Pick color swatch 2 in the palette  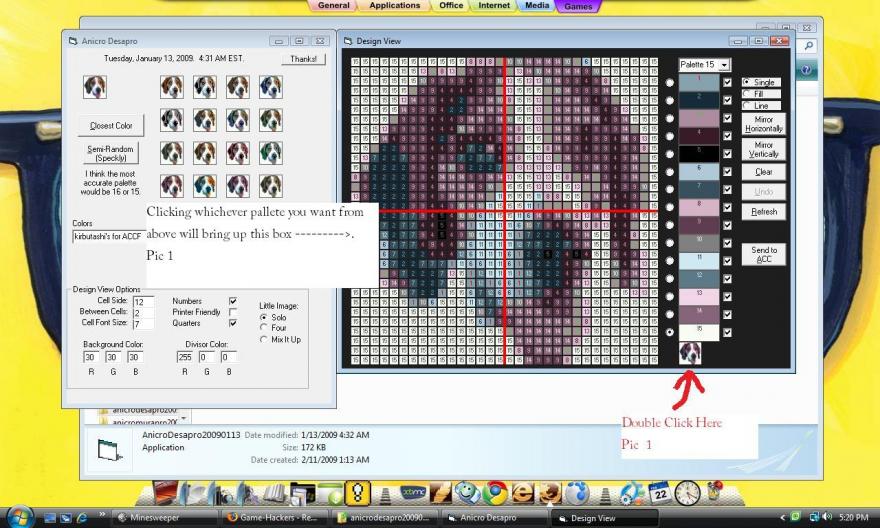pos(699,100)
